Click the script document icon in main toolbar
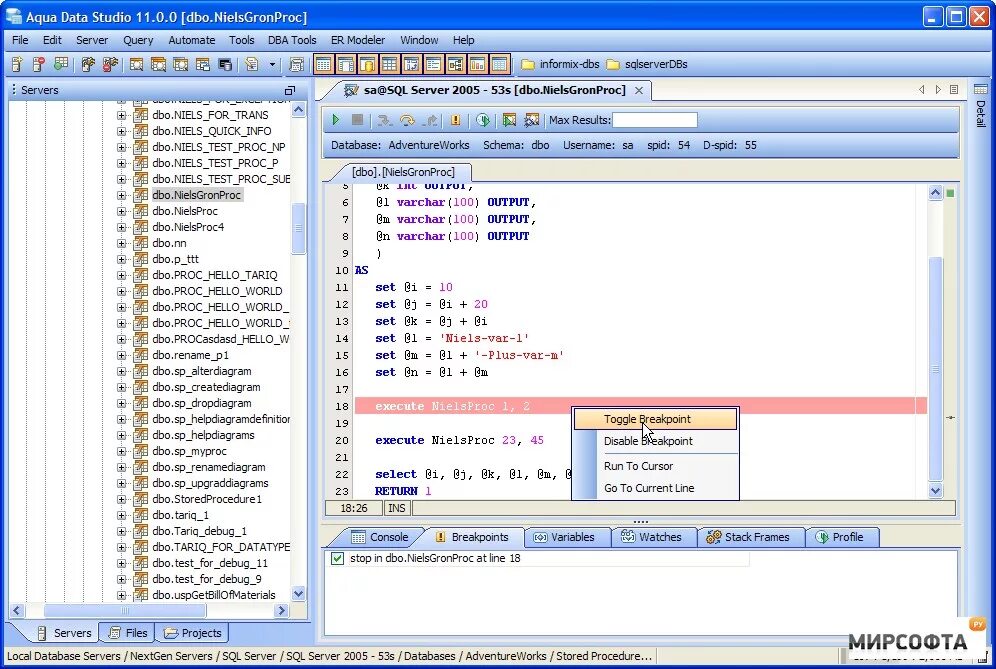 pyautogui.click(x=252, y=64)
